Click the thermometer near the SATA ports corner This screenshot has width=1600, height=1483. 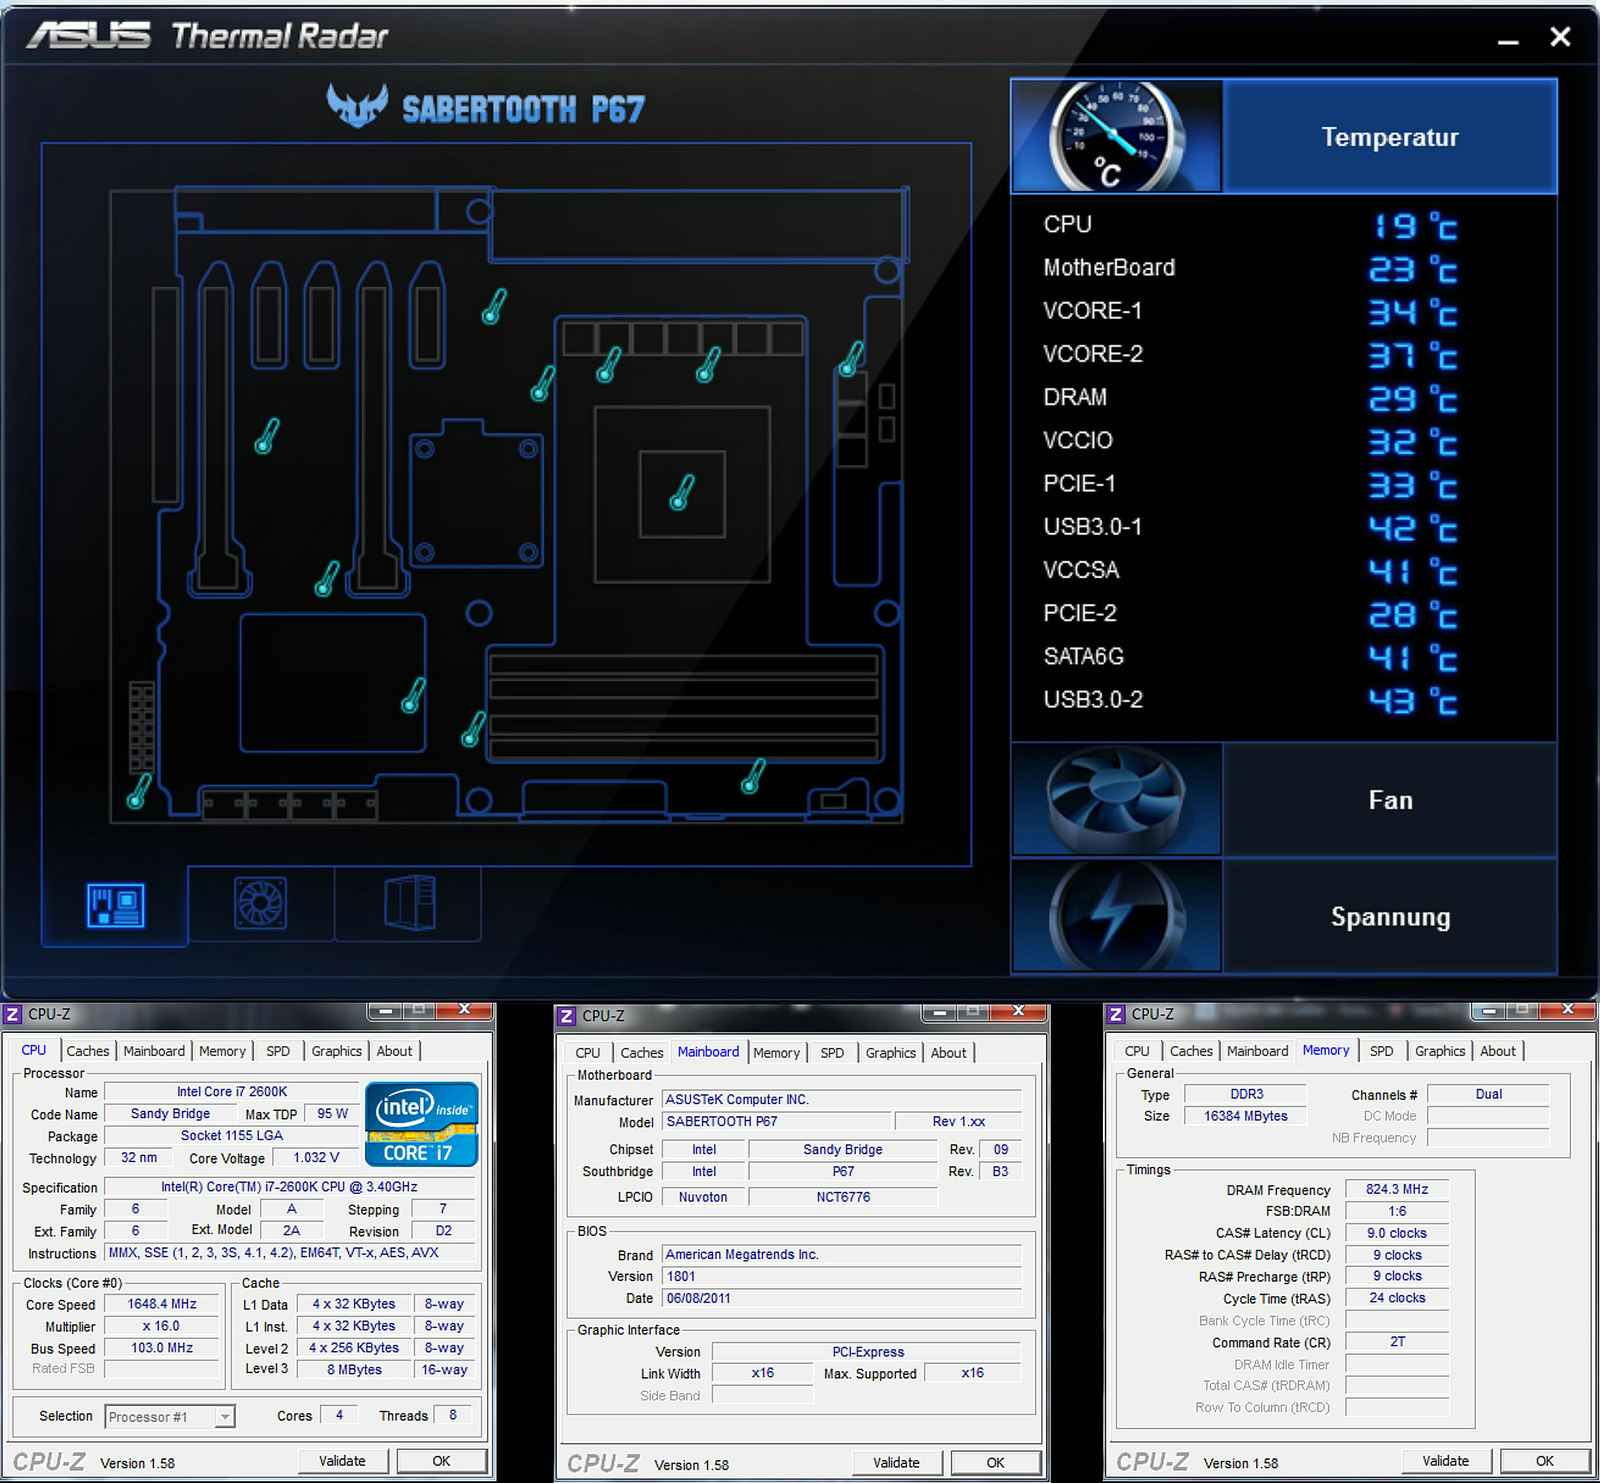pyautogui.click(x=139, y=790)
